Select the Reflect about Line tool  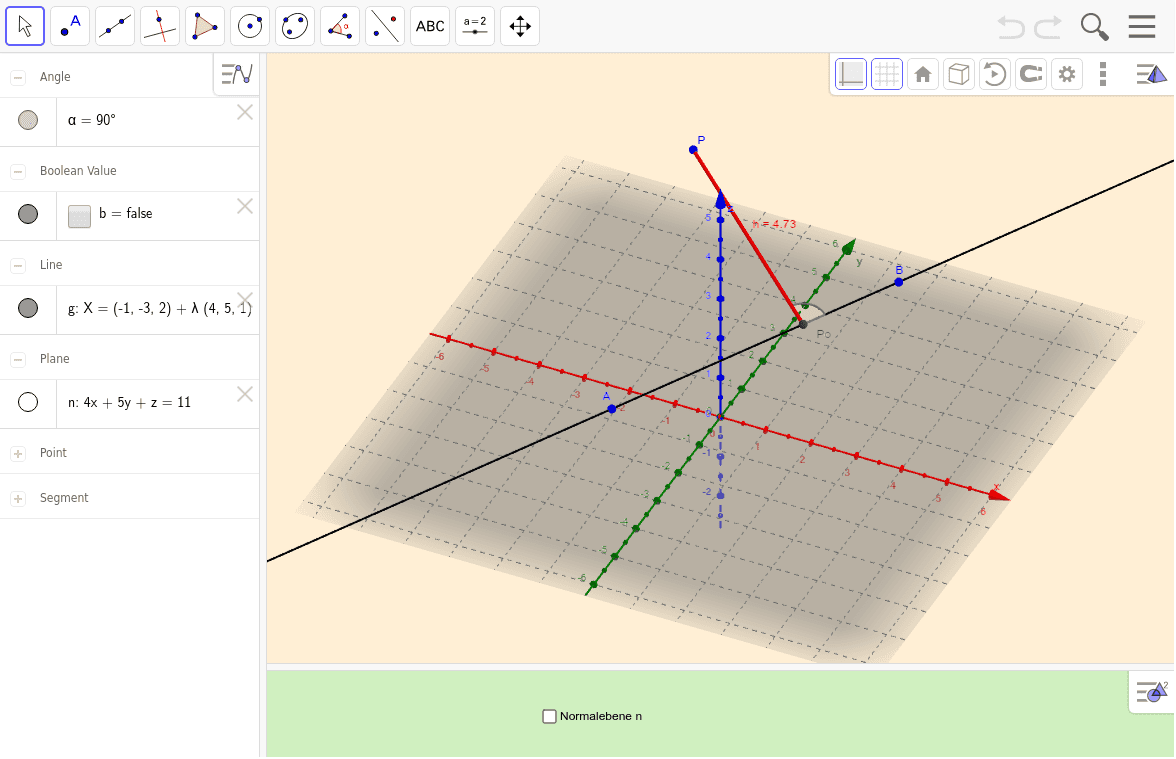385,26
